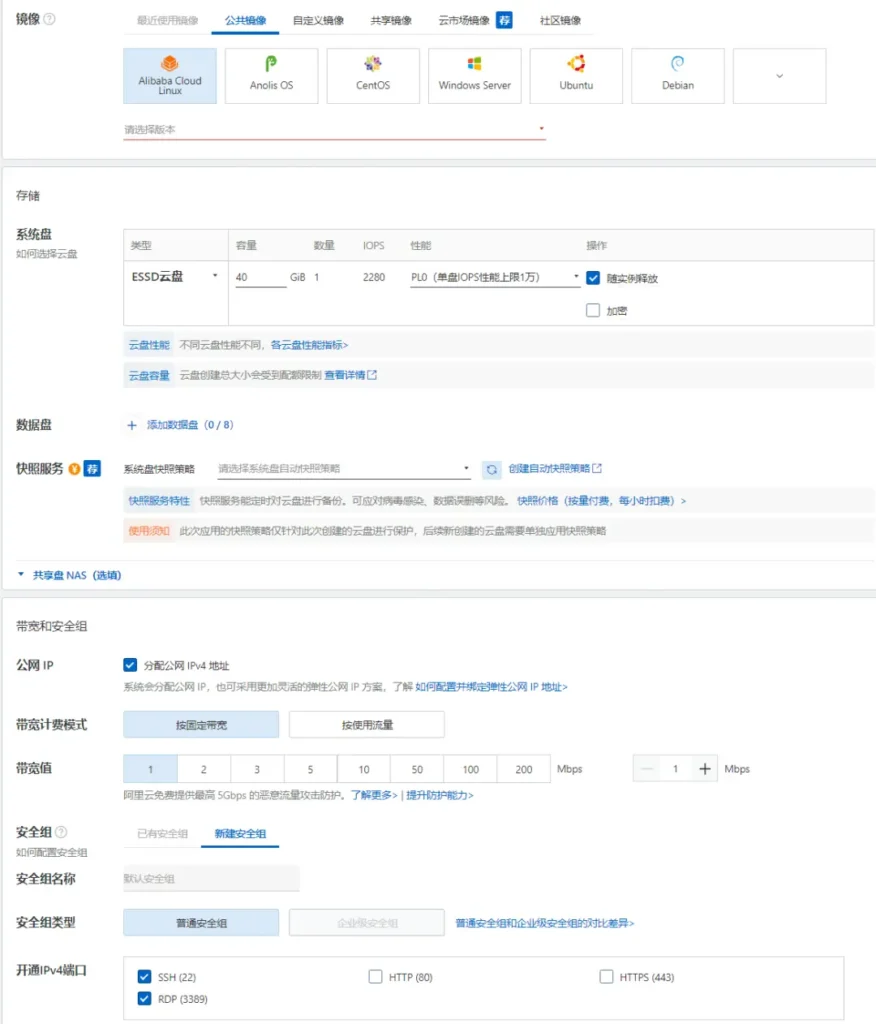Screen dimensions: 876x1024
Task: Select the Windows Server image
Action: 474,76
